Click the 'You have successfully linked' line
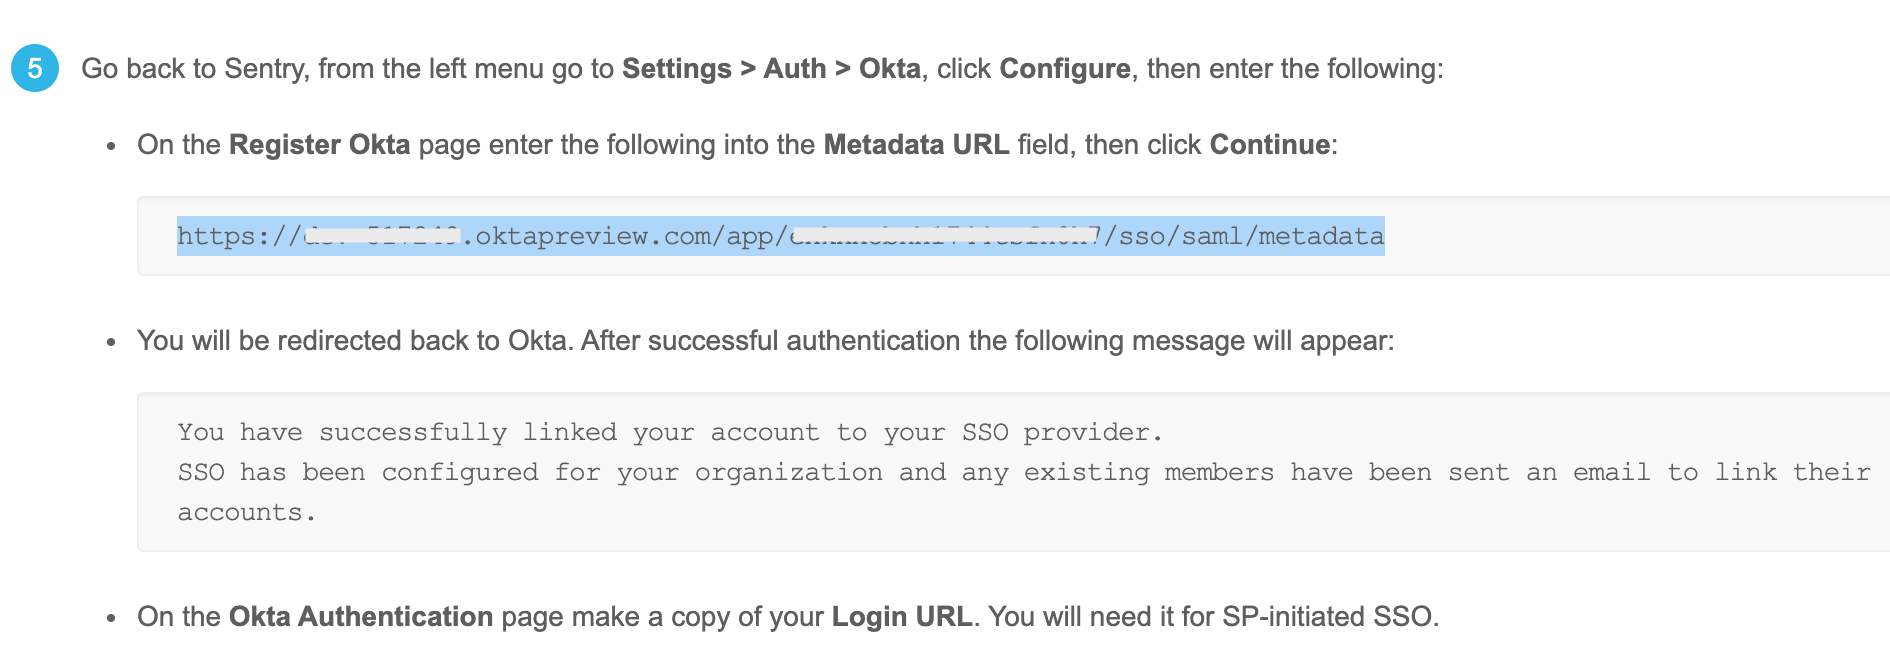This screenshot has height=672, width=1890. 669,432
